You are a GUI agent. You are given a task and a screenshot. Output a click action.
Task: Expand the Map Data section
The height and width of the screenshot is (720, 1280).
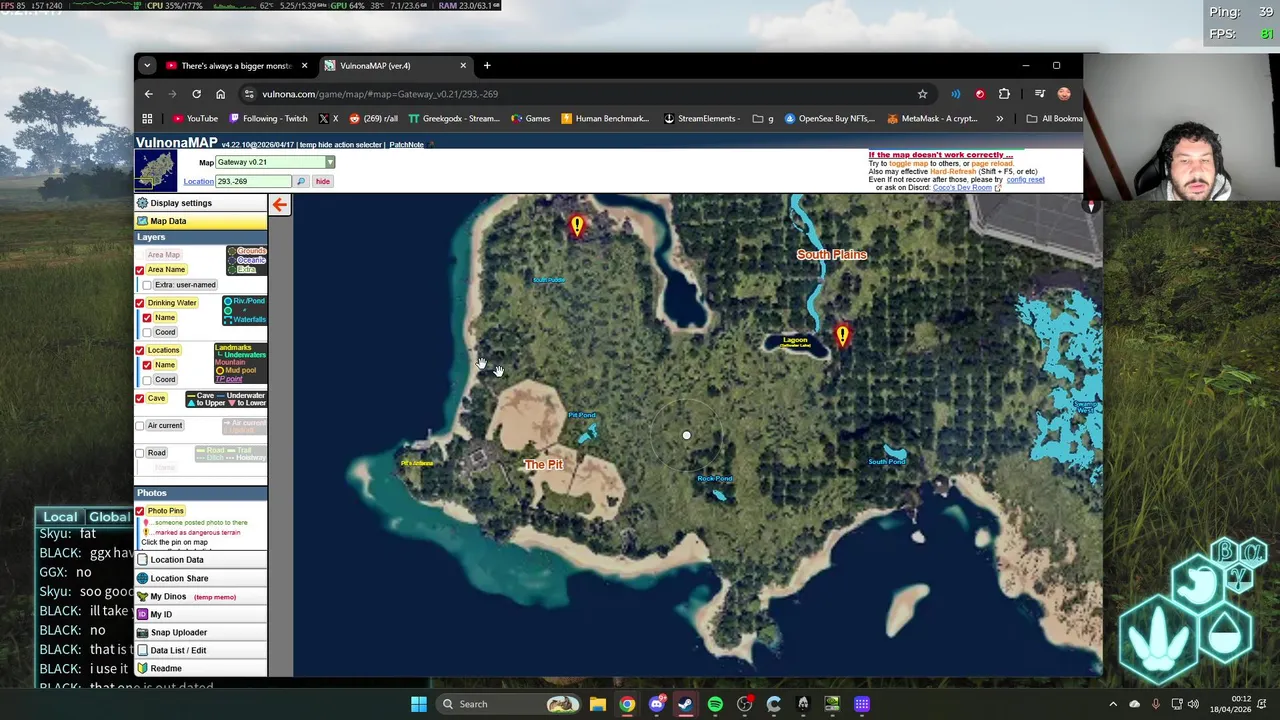[201, 221]
